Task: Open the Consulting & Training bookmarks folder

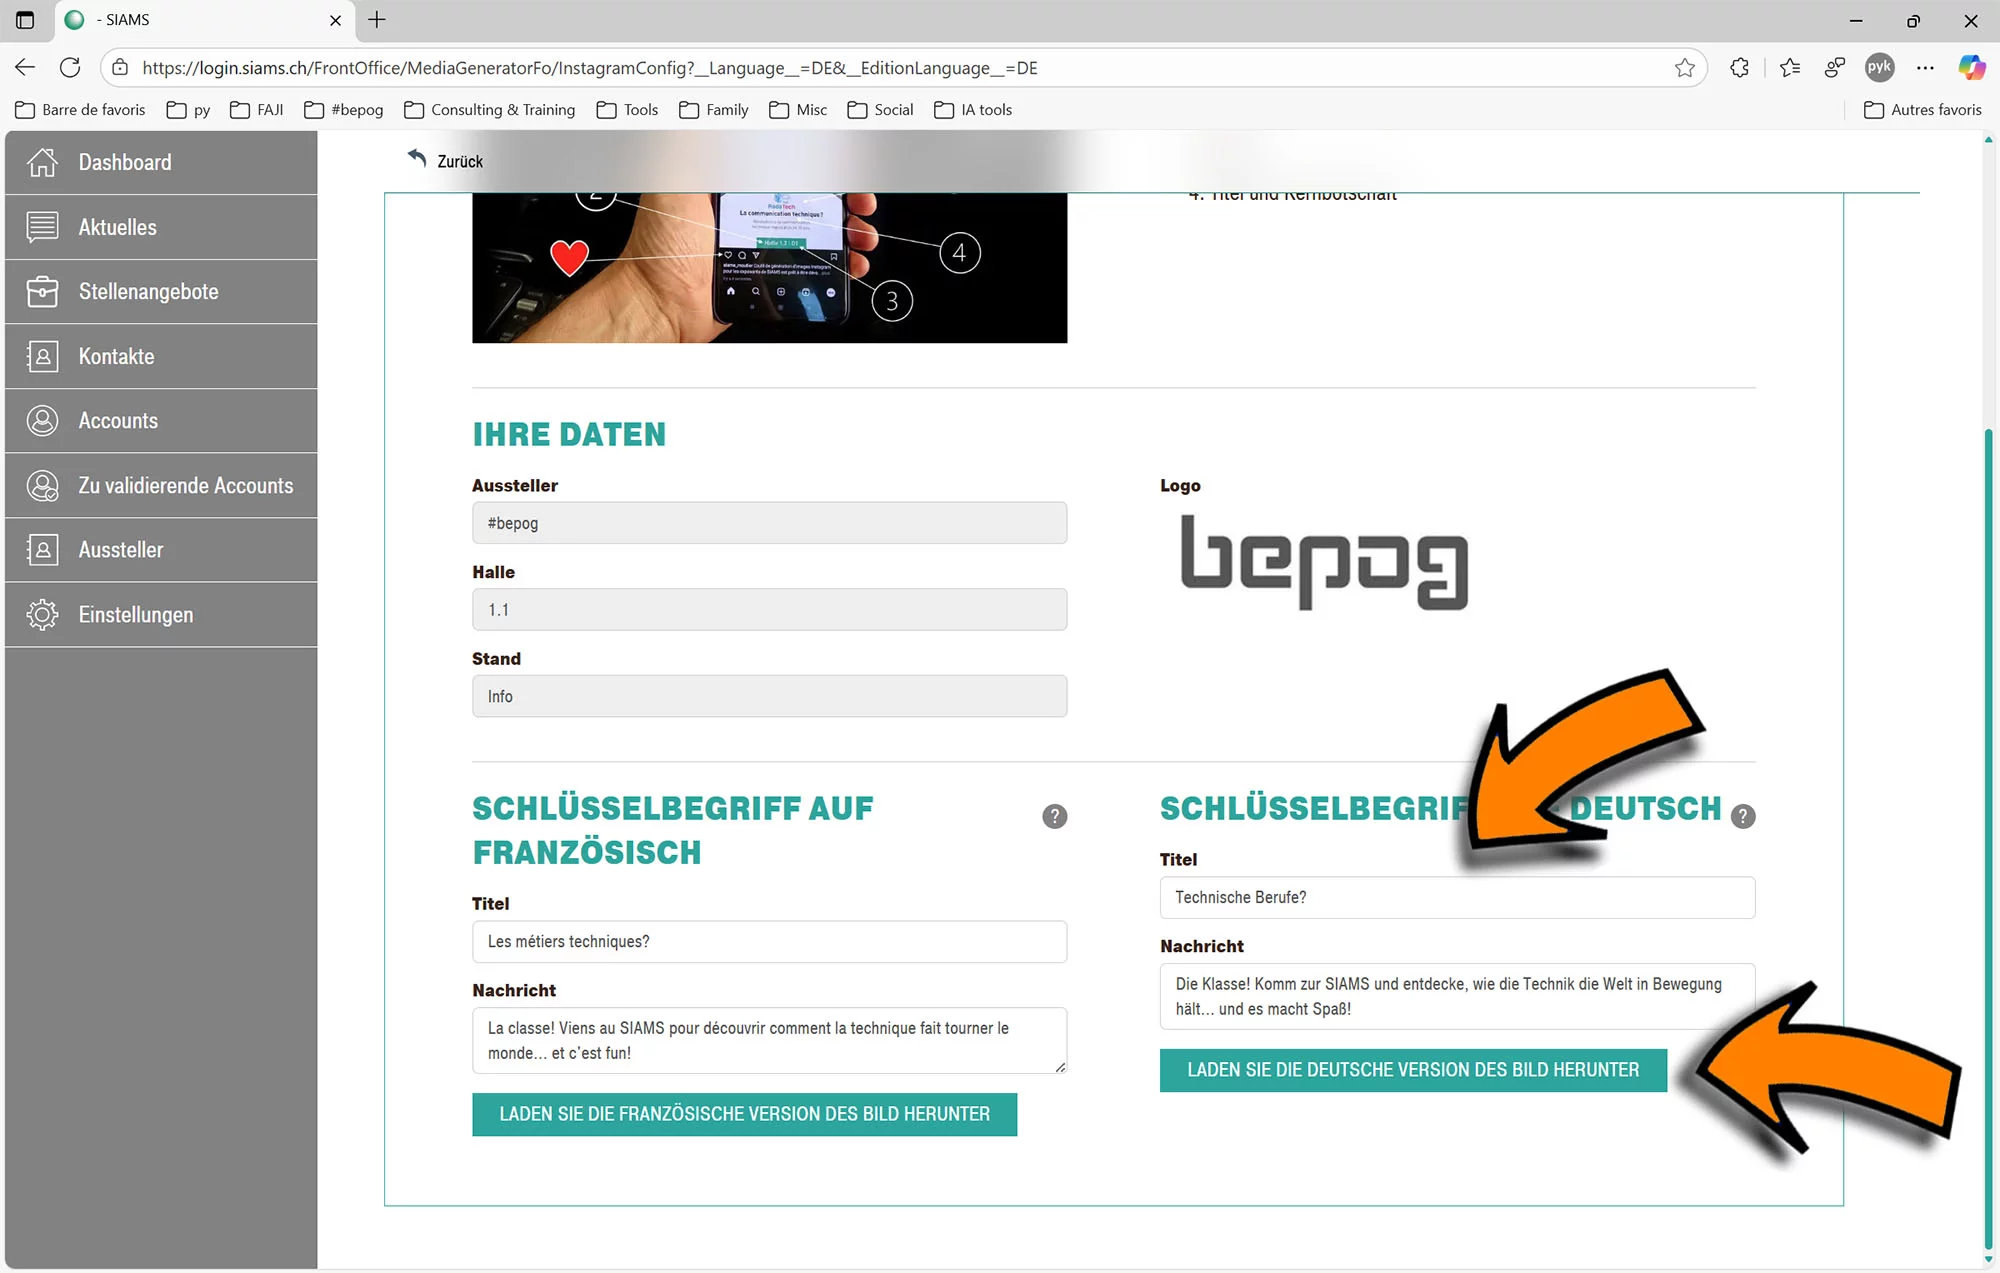Action: (490, 110)
